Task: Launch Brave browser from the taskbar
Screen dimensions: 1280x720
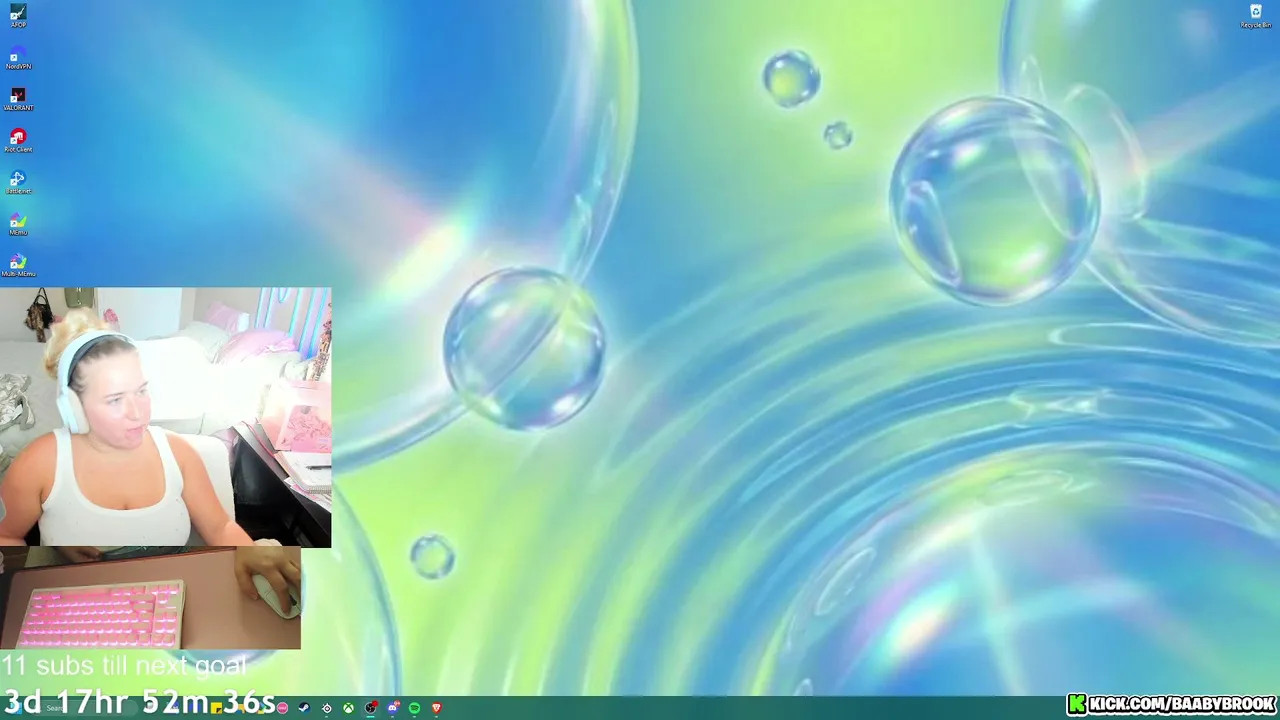Action: tap(436, 708)
